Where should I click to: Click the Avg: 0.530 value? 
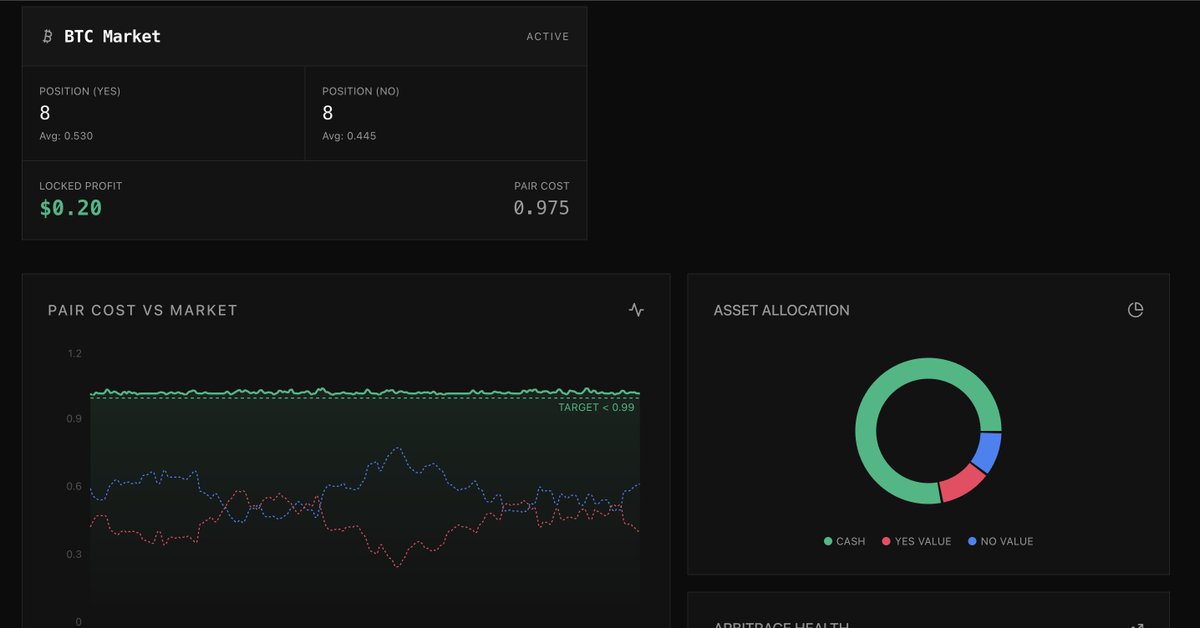66,136
